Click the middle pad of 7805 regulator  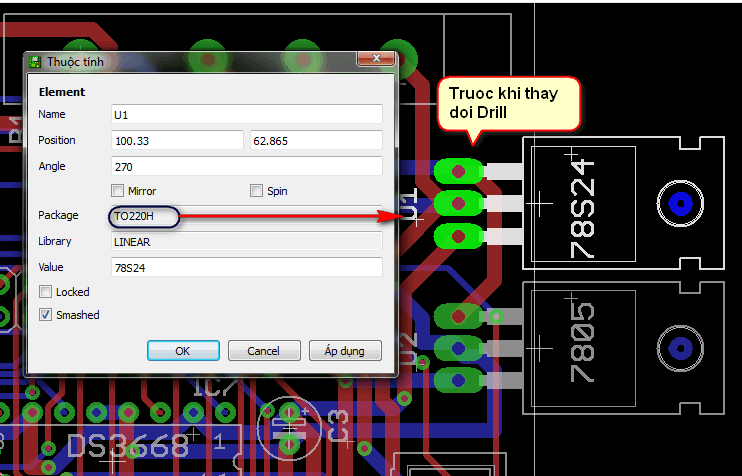[x=458, y=349]
